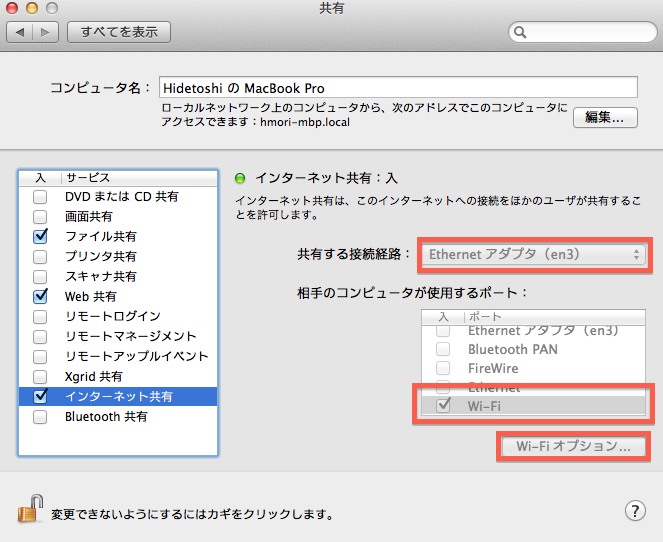This screenshot has height=542, width=663.
Task: Select the インターネット共有 service row
Action: (x=118, y=396)
